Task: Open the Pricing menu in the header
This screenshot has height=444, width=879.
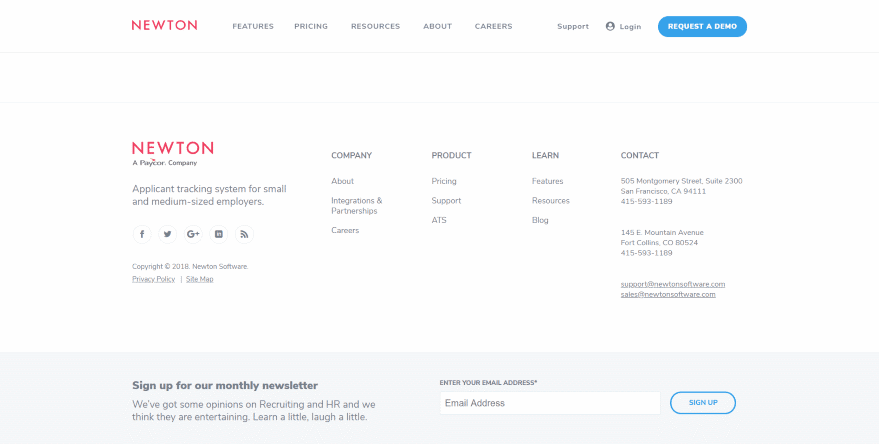Action: coord(311,26)
